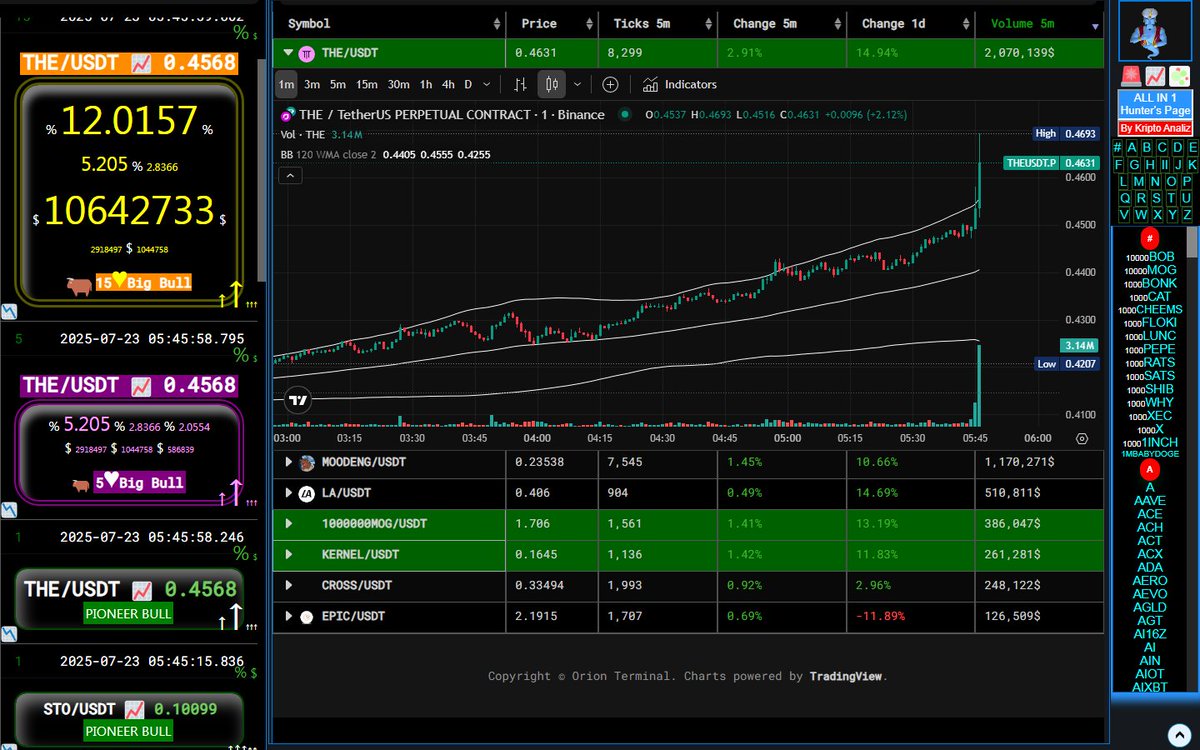This screenshot has height=750, width=1200.
Task: Select AAVE in the coin list
Action: [x=1150, y=500]
